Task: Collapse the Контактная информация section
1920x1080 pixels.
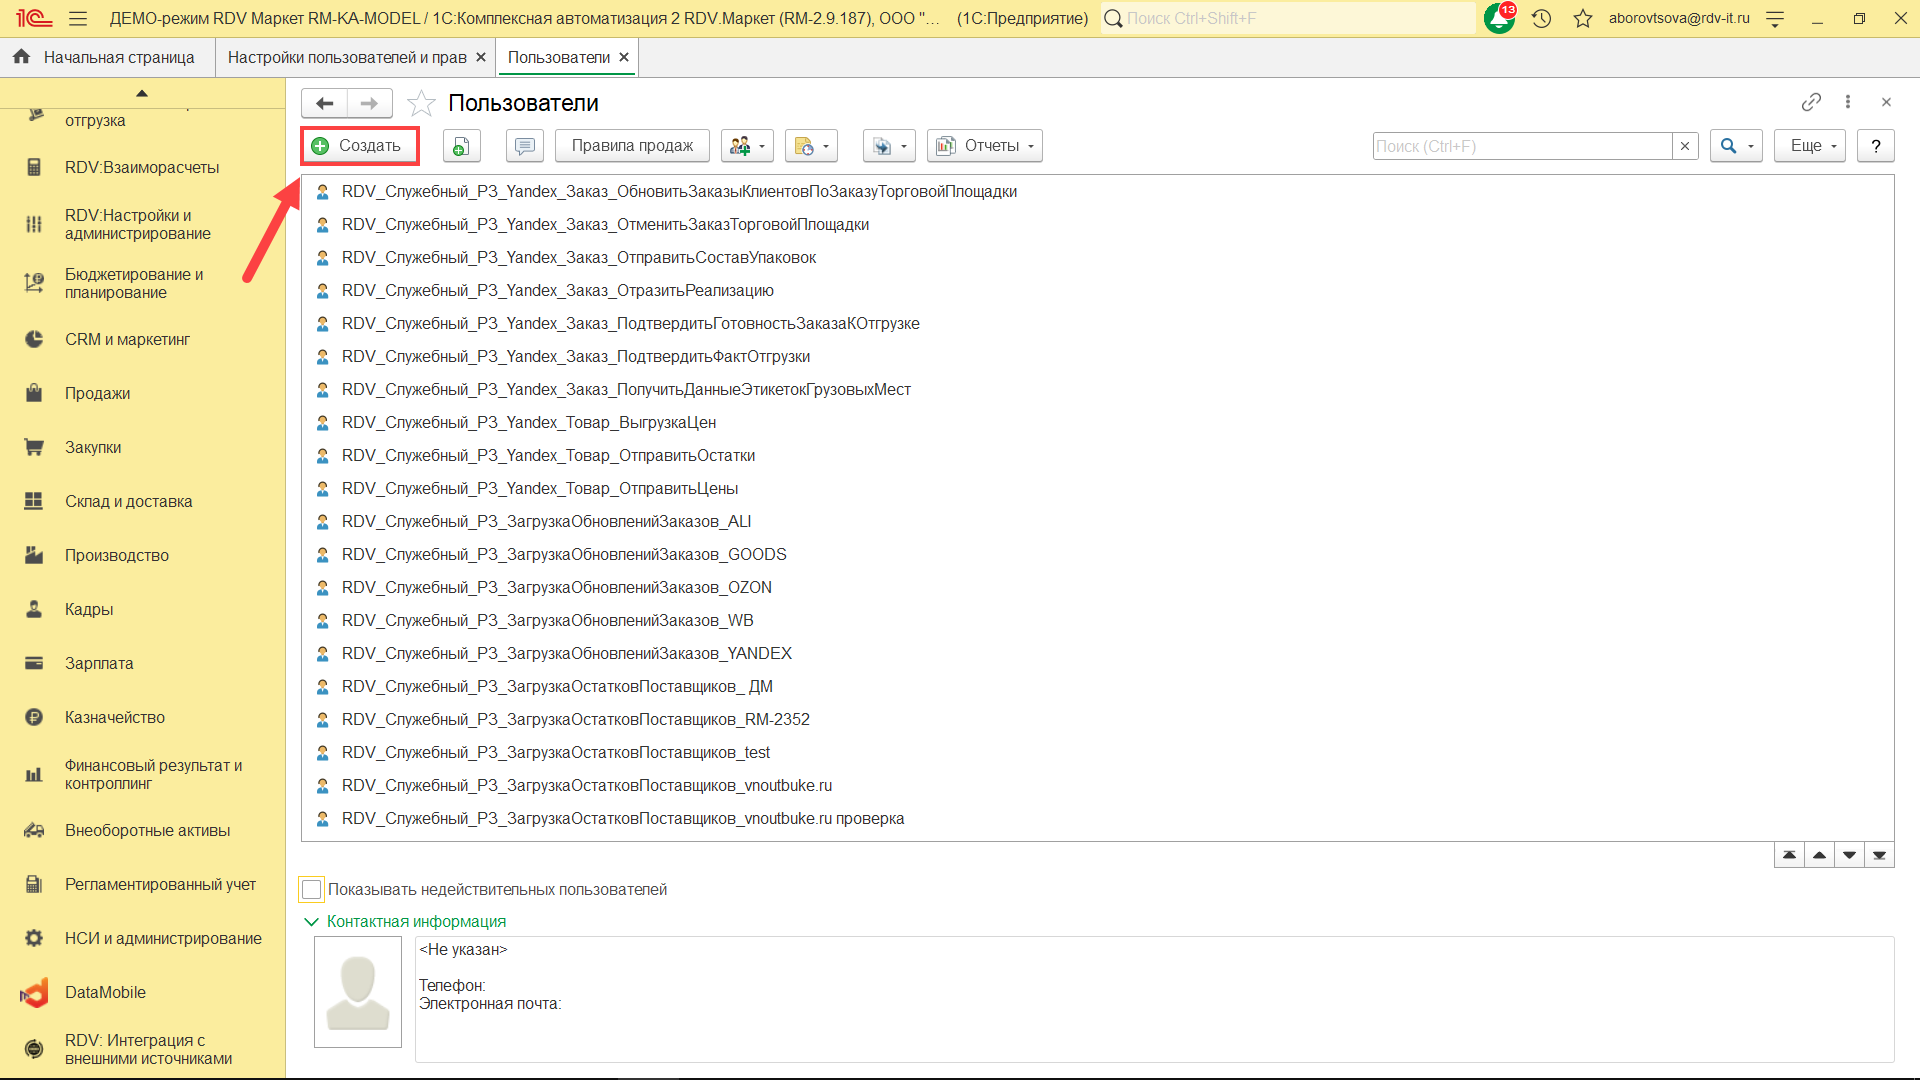Action: tap(311, 921)
